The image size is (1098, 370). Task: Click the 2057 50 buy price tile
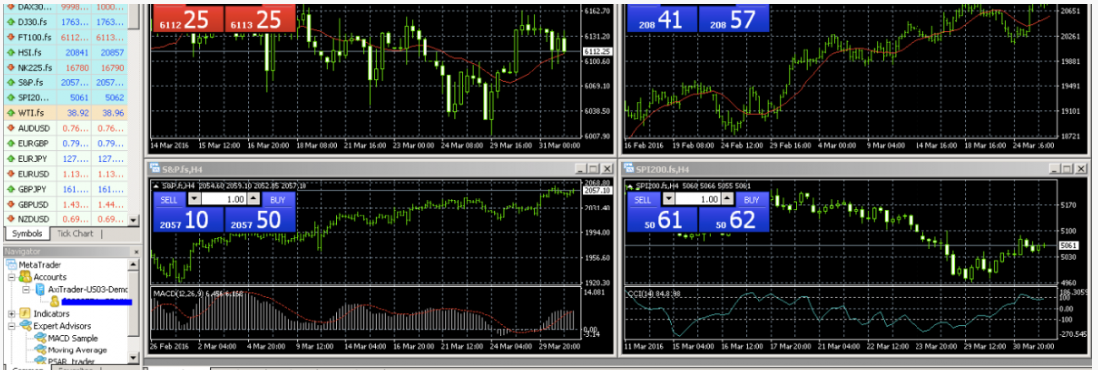tap(259, 220)
